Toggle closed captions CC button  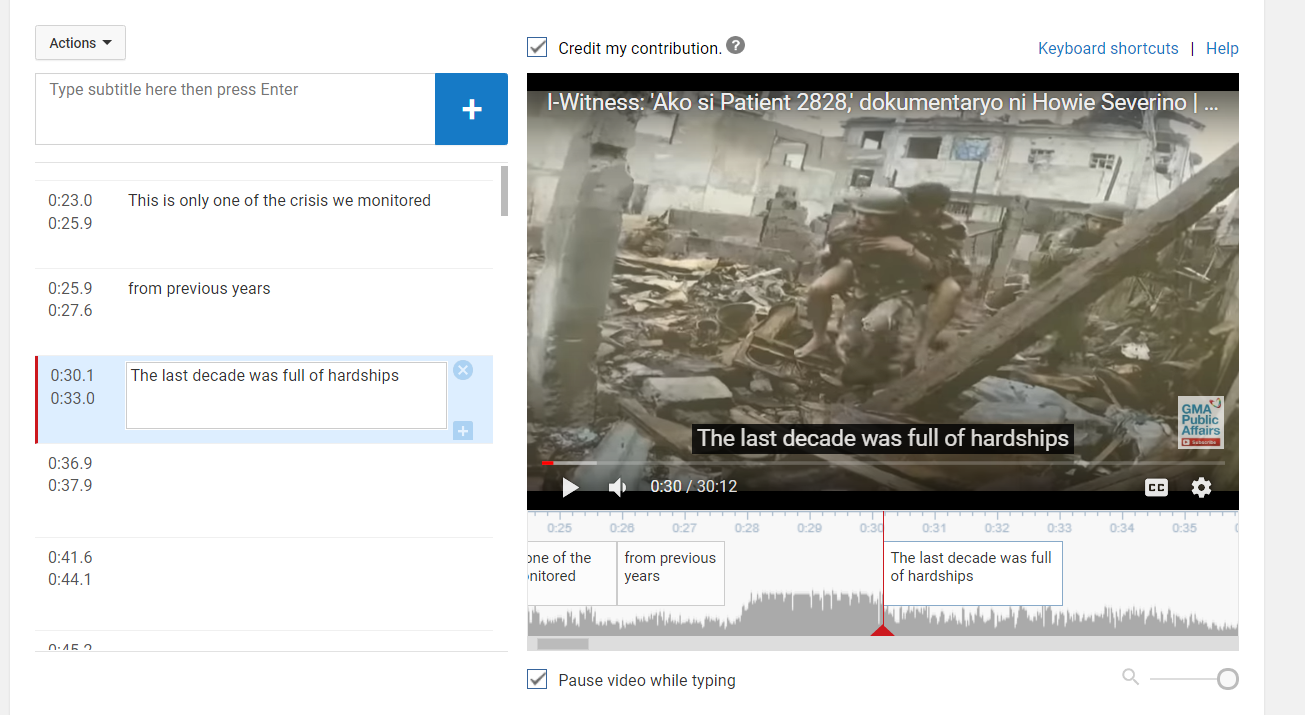(x=1156, y=487)
